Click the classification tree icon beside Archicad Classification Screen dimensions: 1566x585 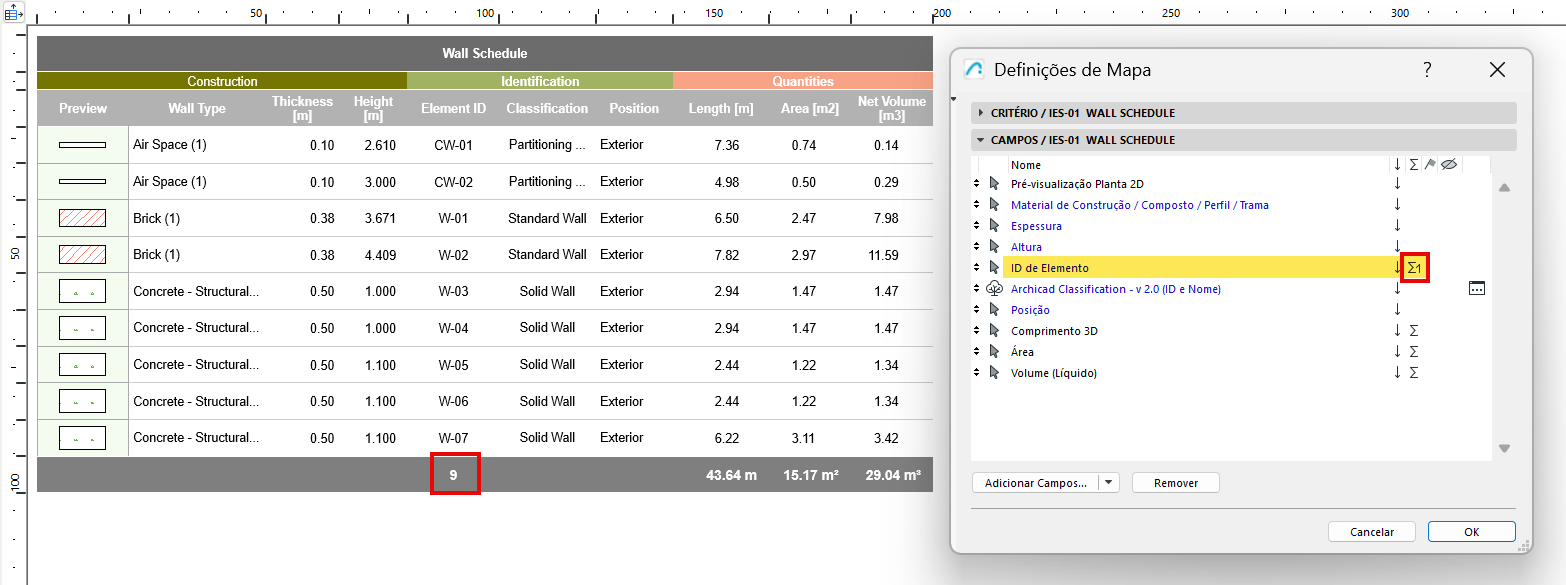click(994, 289)
